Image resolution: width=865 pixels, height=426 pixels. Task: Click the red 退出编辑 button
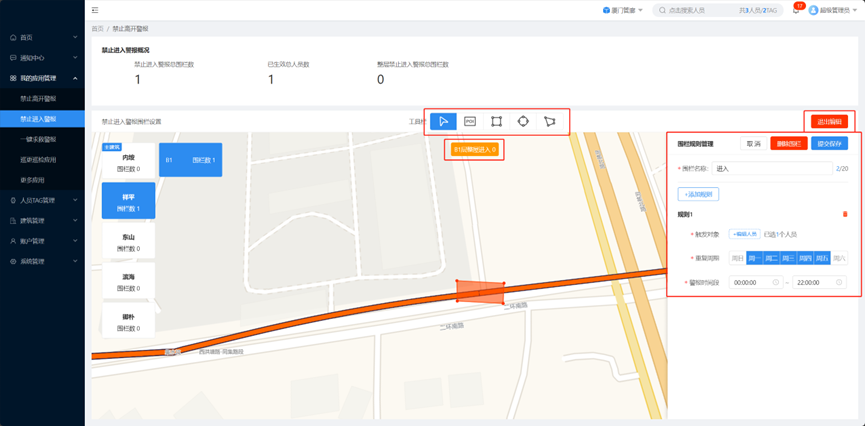pos(831,122)
